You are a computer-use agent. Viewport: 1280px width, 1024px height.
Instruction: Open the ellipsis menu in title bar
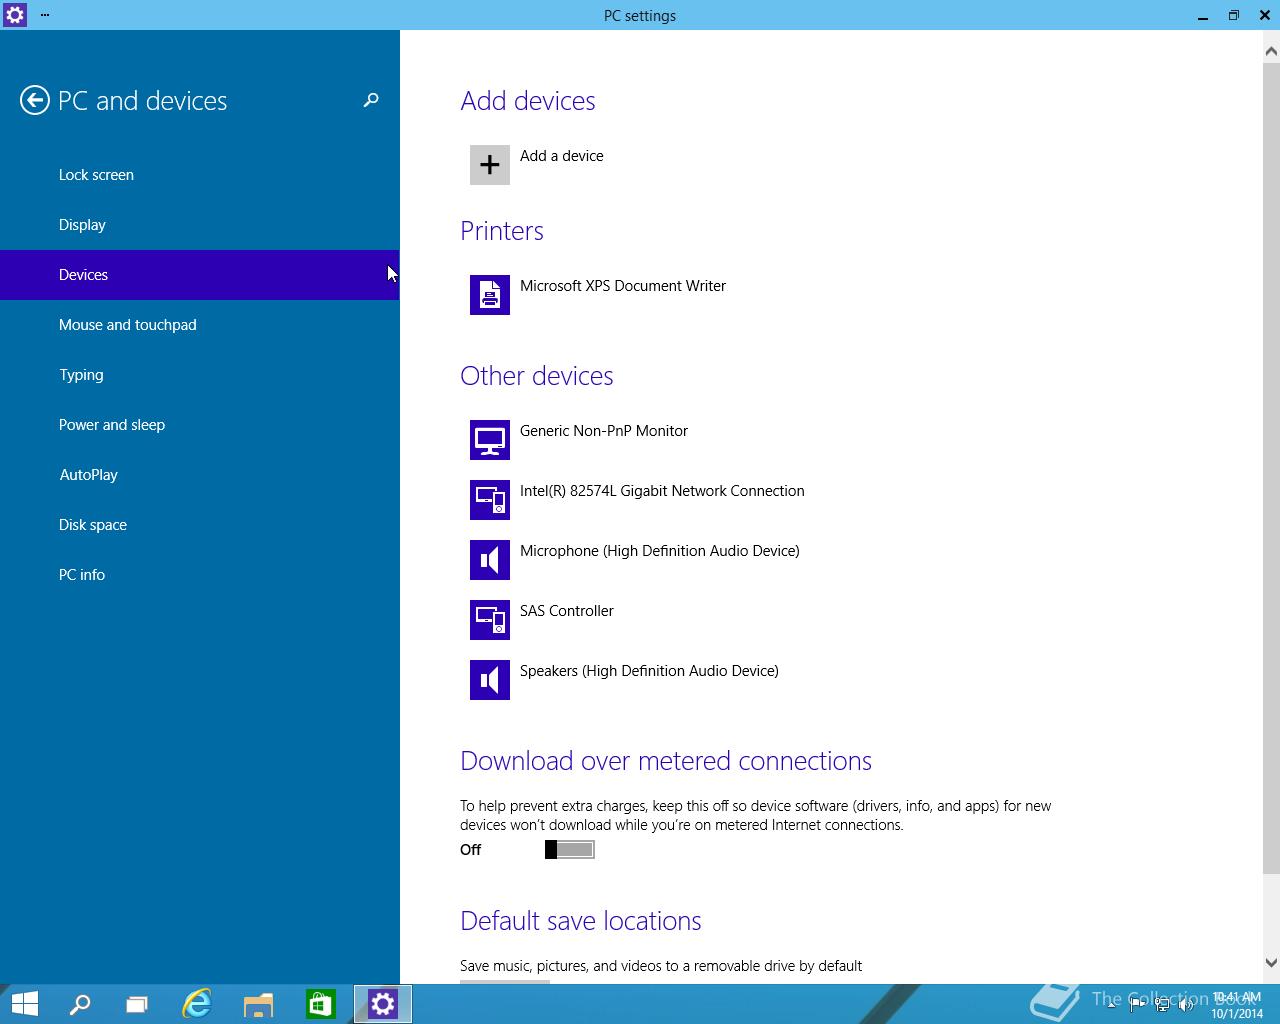coord(45,15)
